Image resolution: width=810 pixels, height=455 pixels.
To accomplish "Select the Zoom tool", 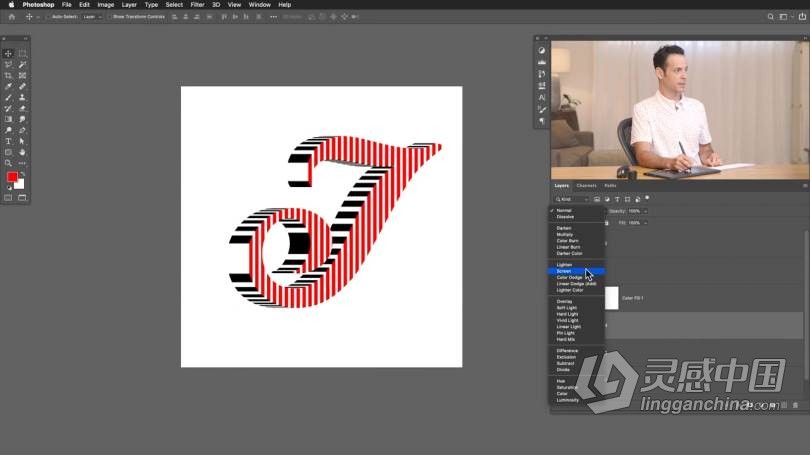I will [9, 163].
